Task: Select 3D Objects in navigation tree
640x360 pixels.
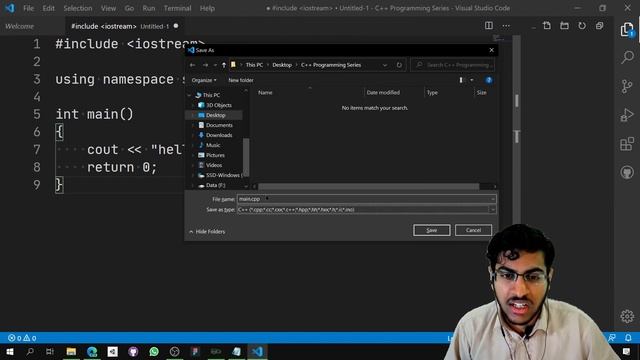Action: (x=219, y=105)
